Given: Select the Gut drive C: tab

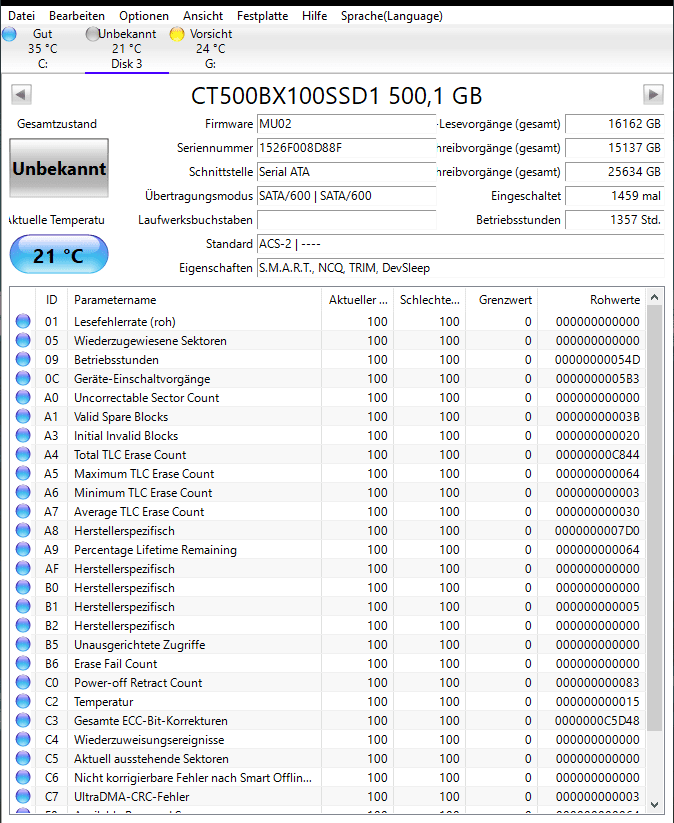Looking at the screenshot, I should (x=43, y=49).
